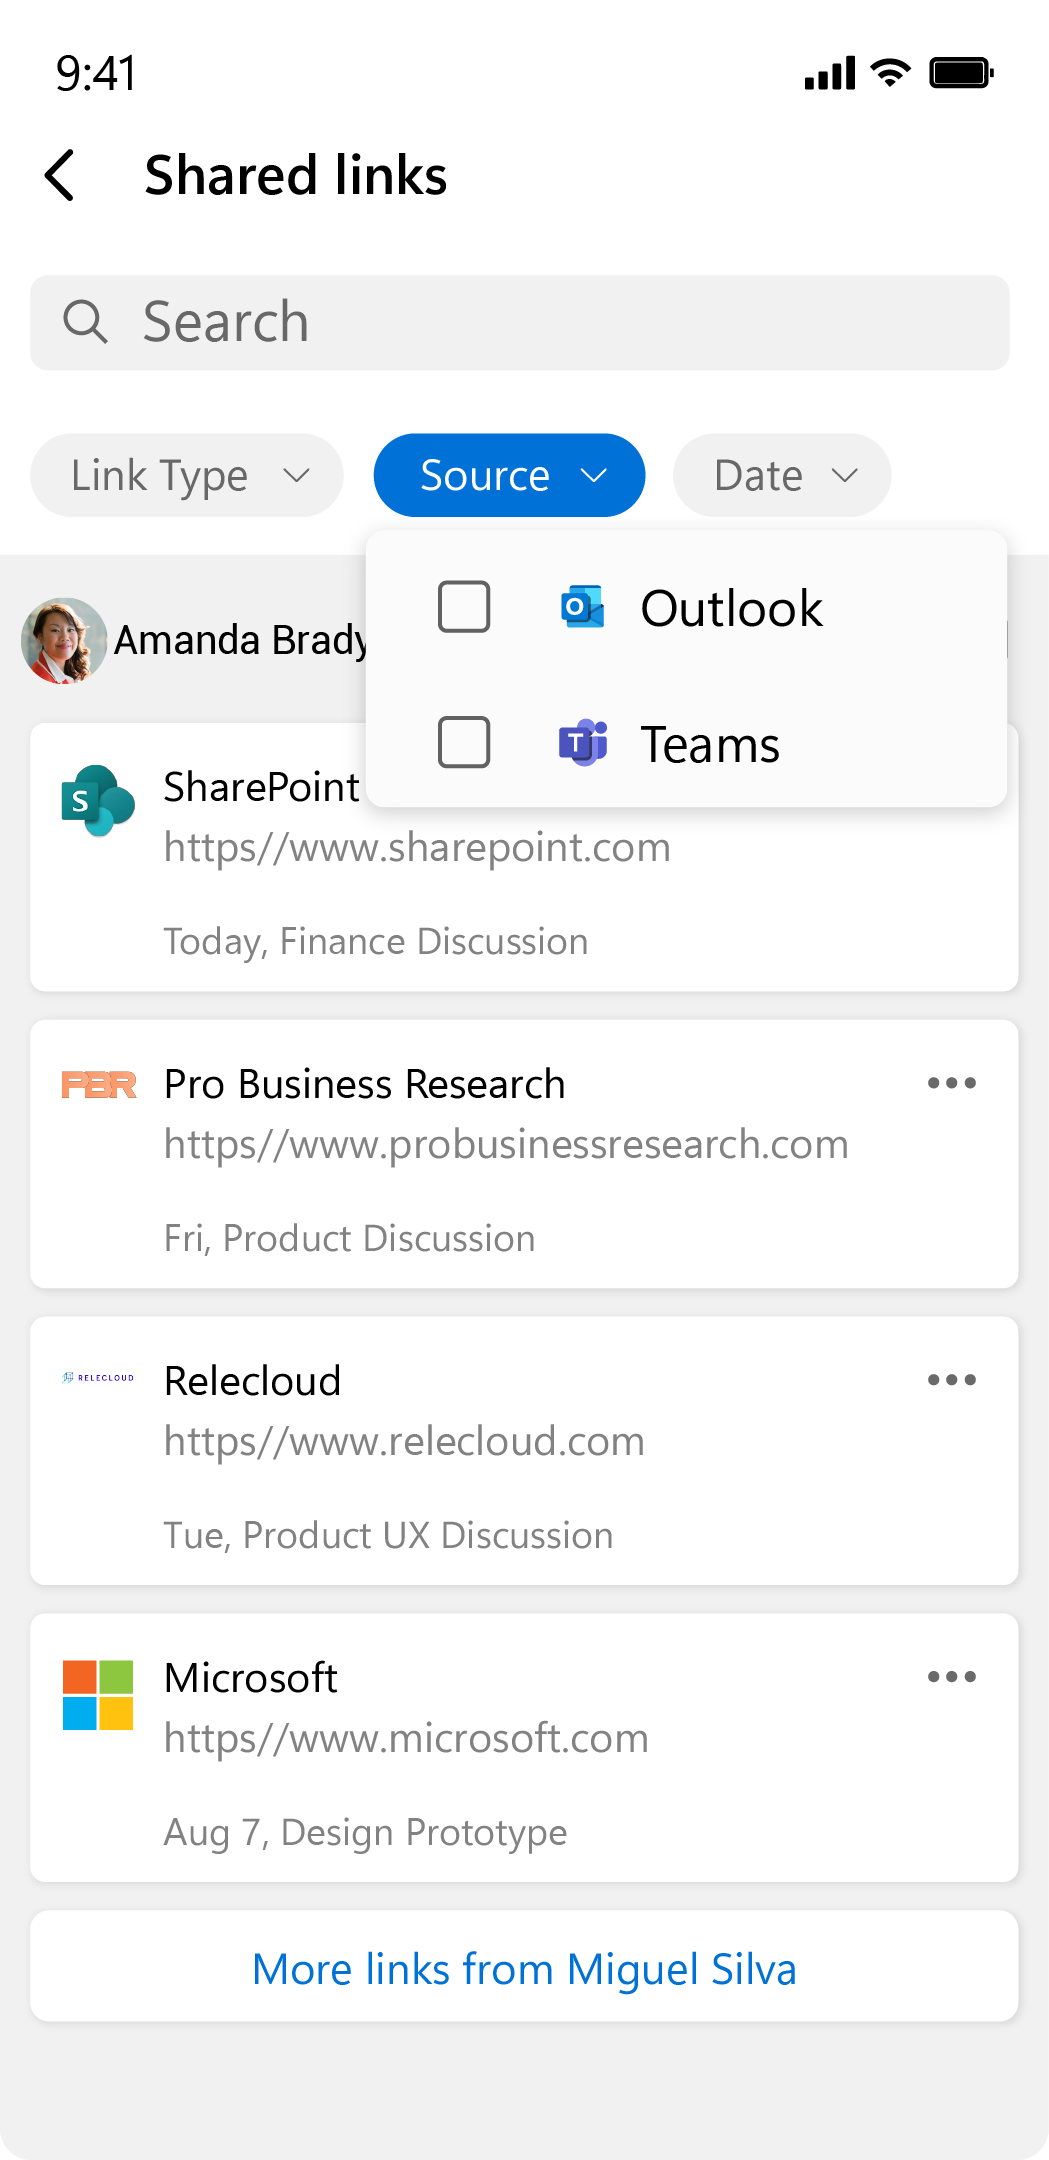Open the sharepoint.com URL link

tap(417, 848)
